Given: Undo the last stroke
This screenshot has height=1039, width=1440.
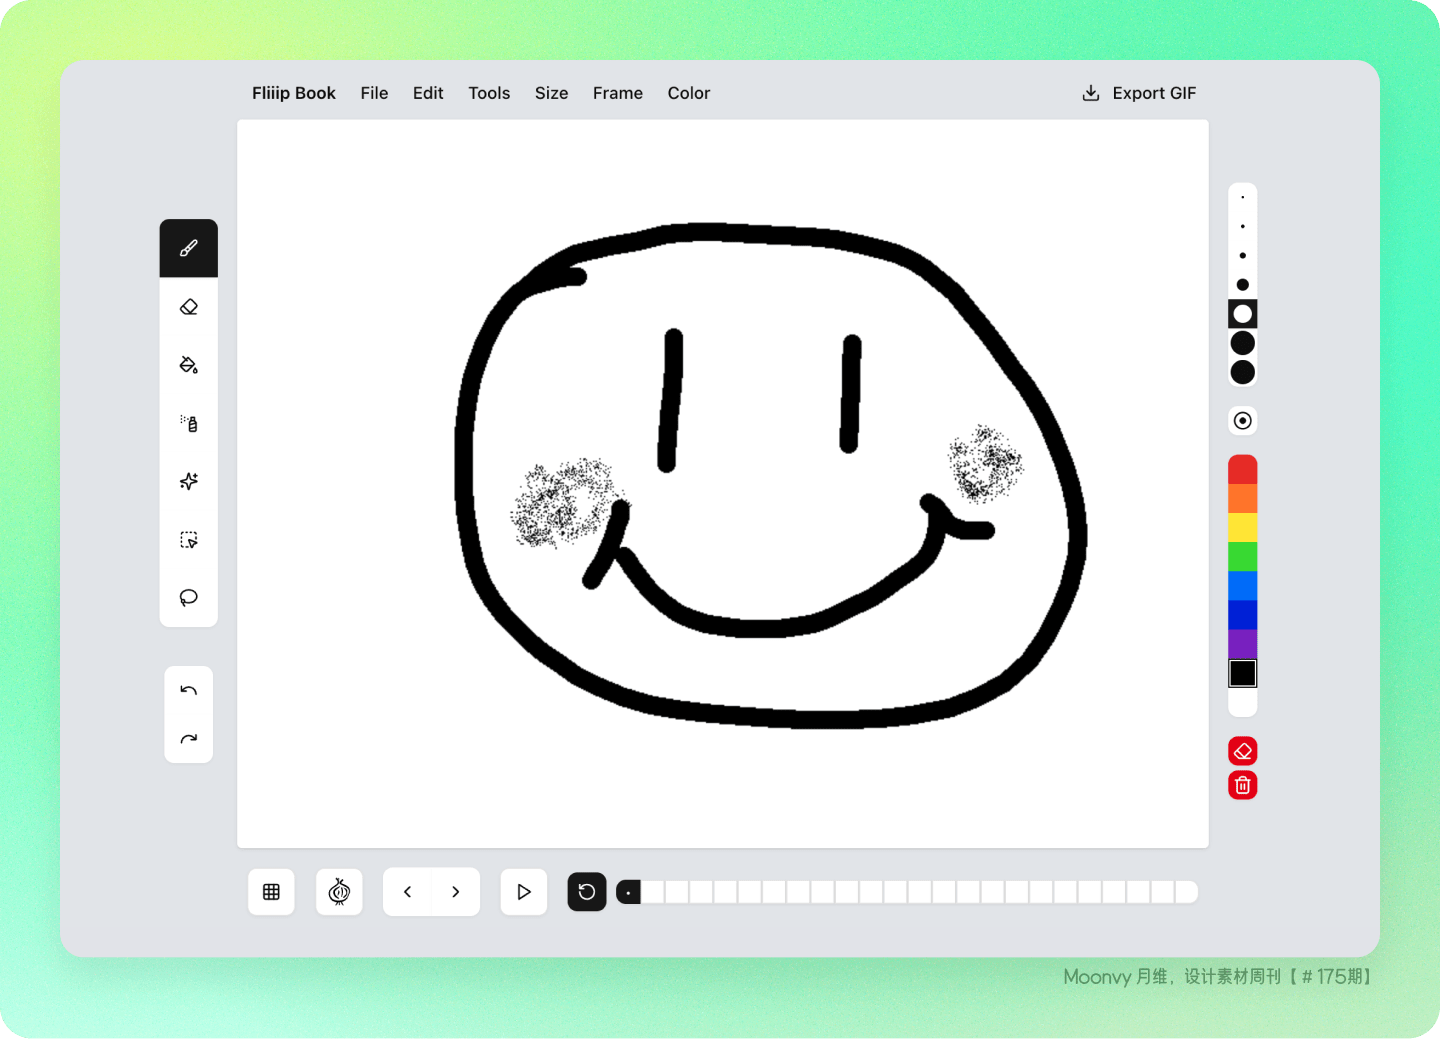Looking at the screenshot, I should pyautogui.click(x=189, y=690).
